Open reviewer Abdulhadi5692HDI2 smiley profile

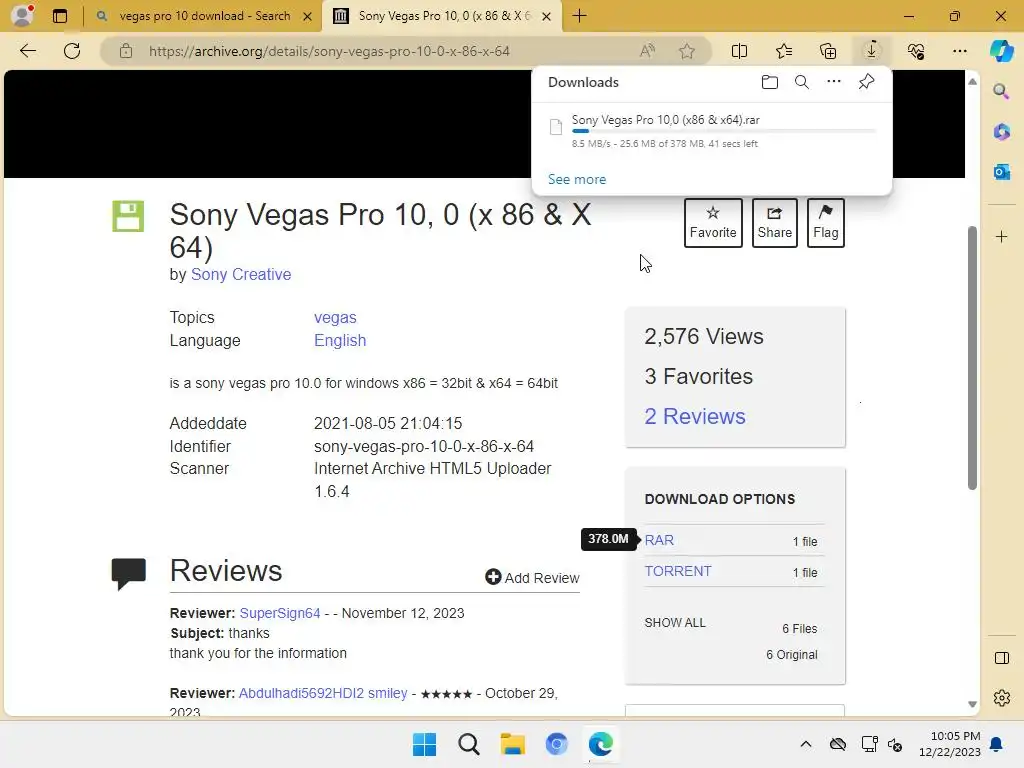click(x=323, y=693)
